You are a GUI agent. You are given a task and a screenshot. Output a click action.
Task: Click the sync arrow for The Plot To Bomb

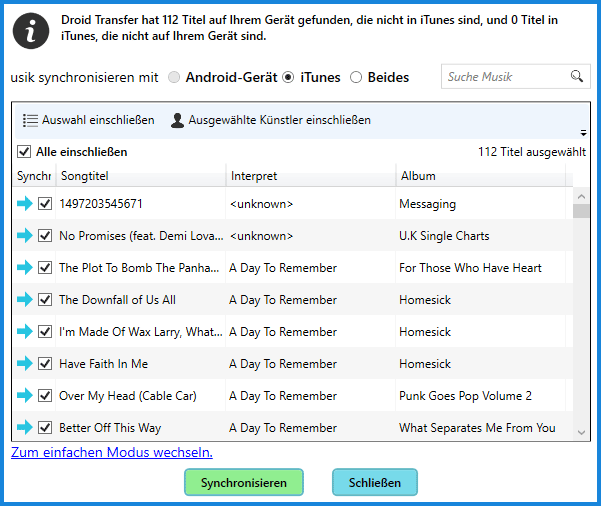click(x=25, y=268)
